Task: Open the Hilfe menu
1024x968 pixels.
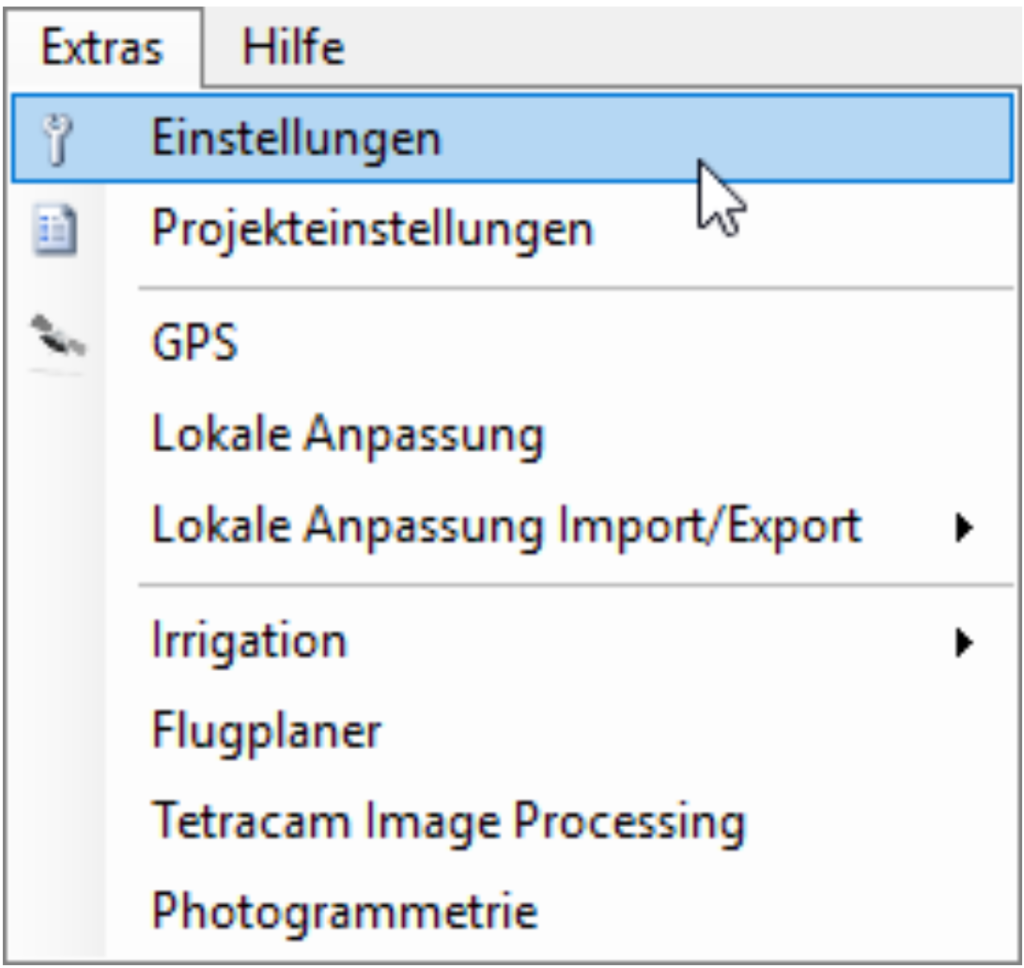Action: (293, 48)
